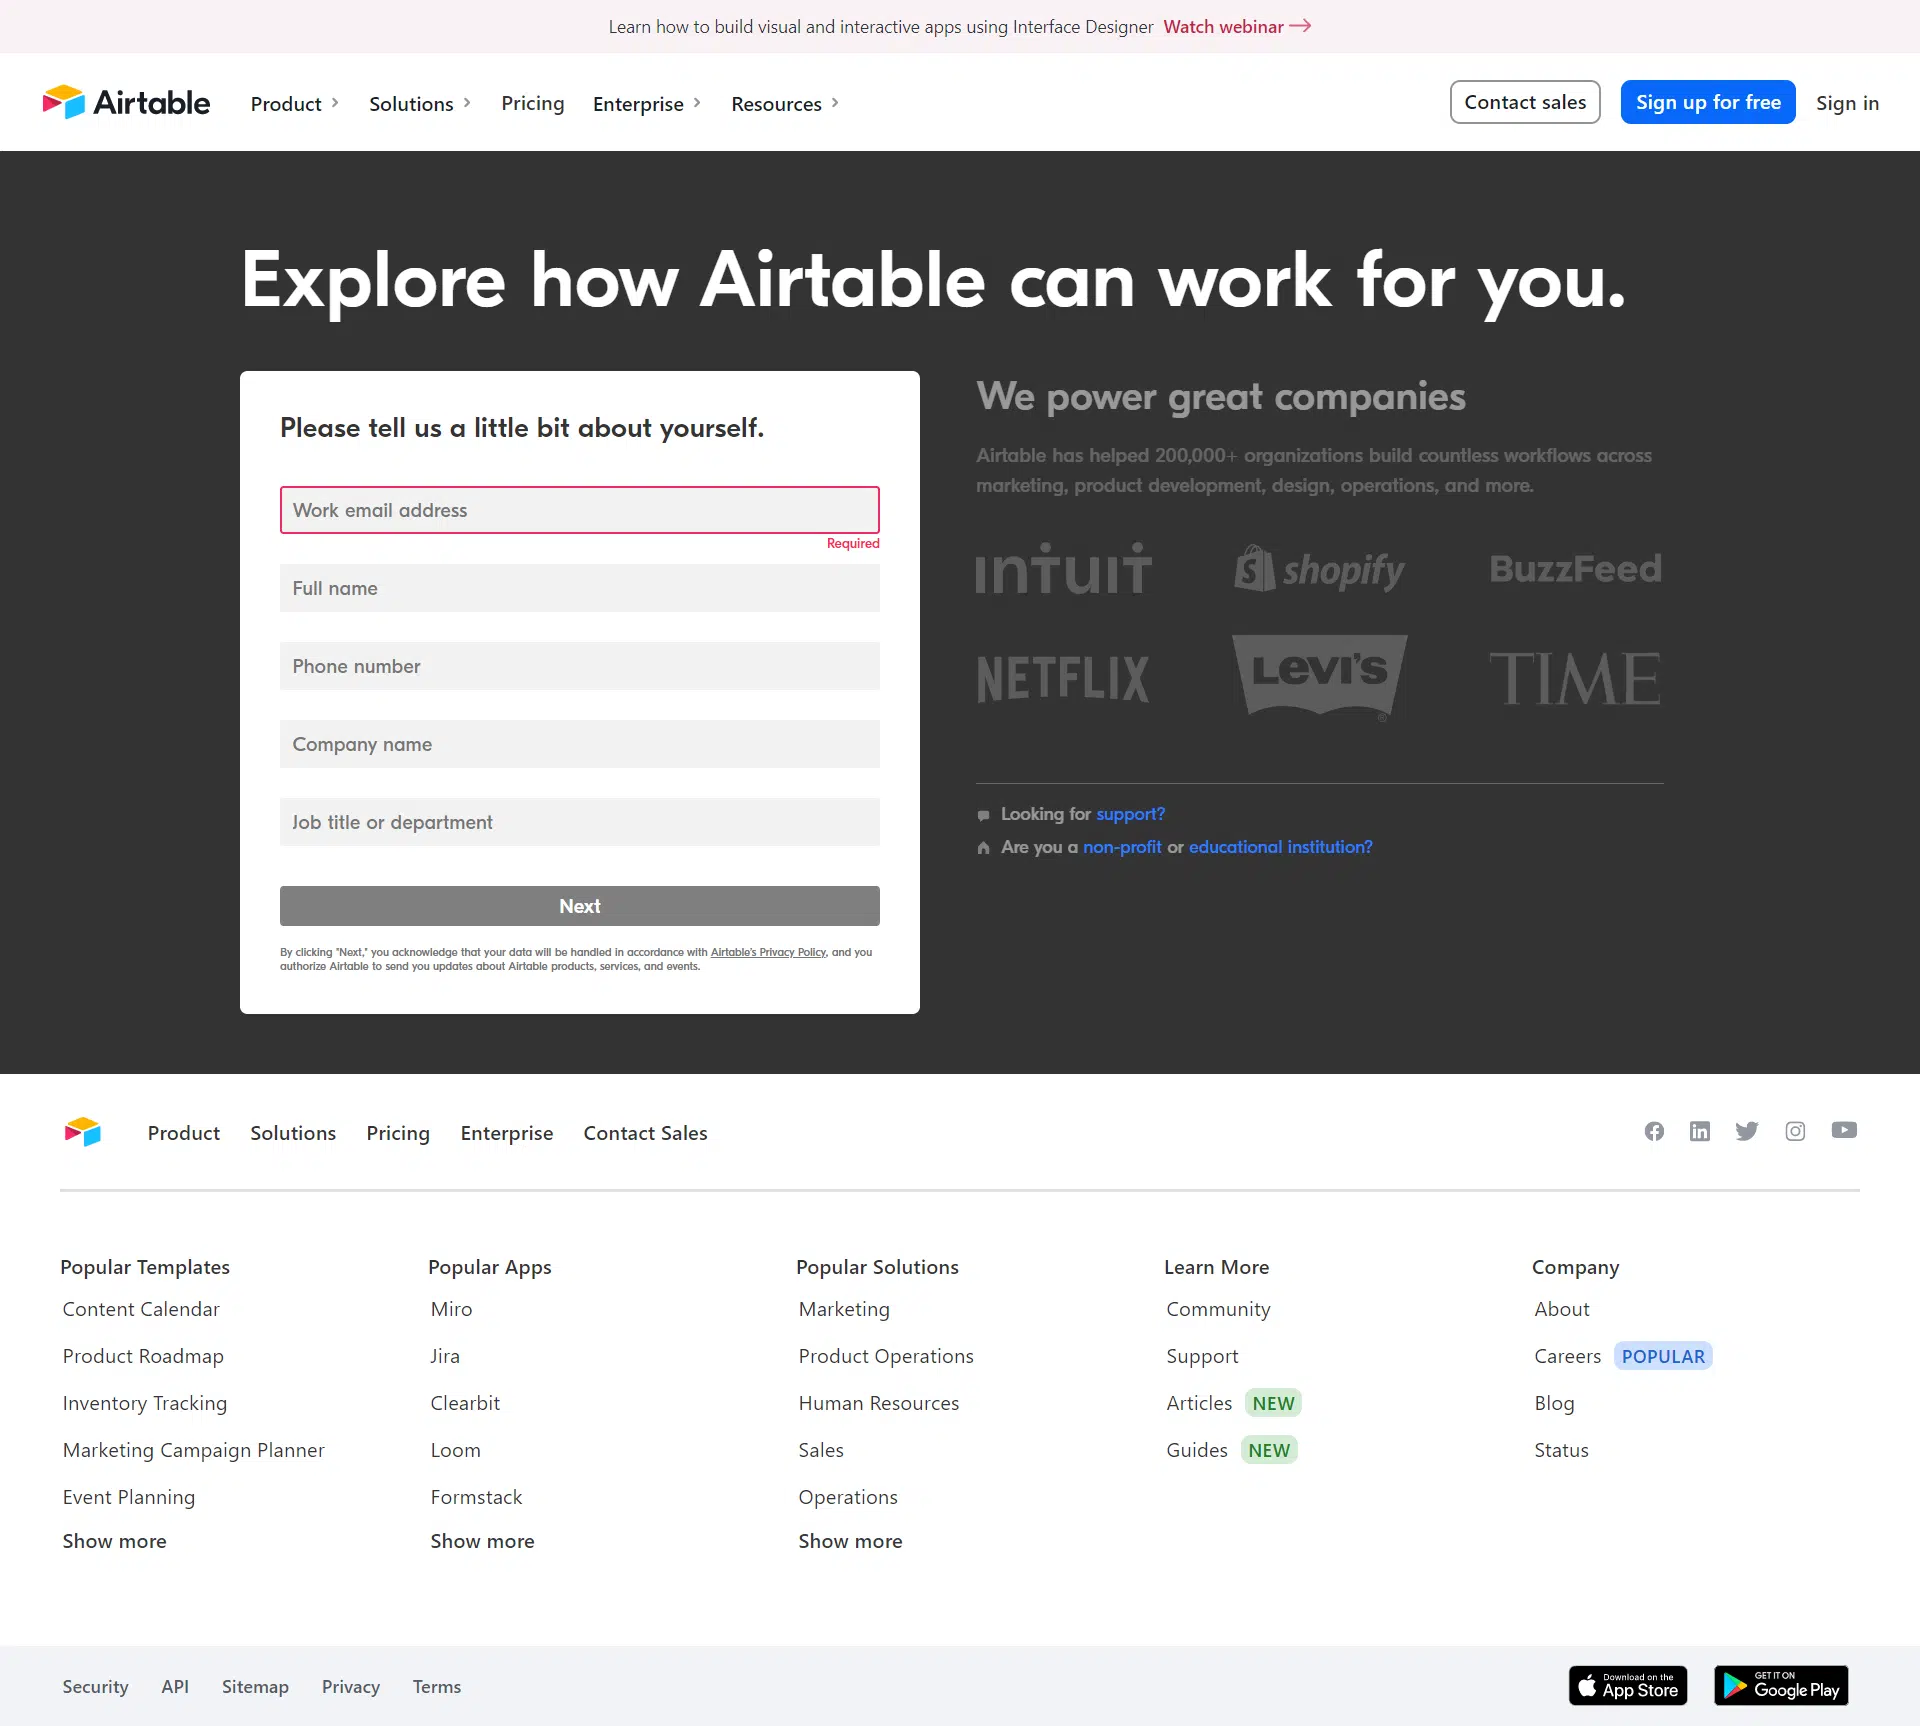
Task: Click the Download on the App Store badge
Action: (x=1628, y=1686)
